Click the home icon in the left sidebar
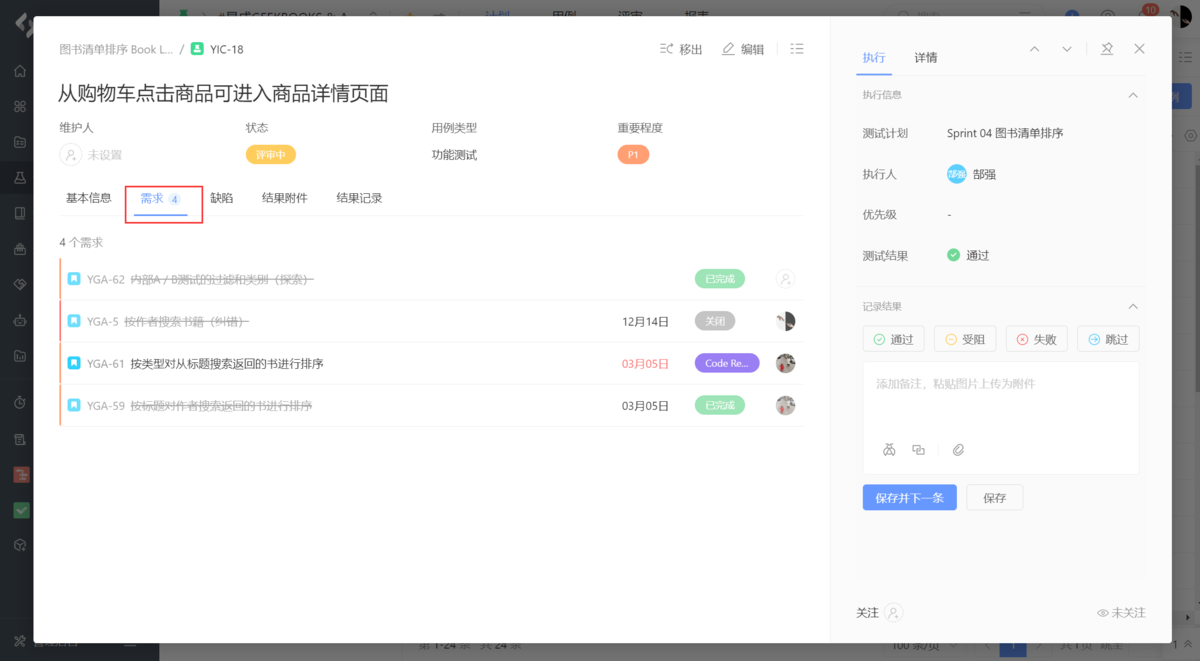Screen dimensions: 1200x661 [18, 71]
